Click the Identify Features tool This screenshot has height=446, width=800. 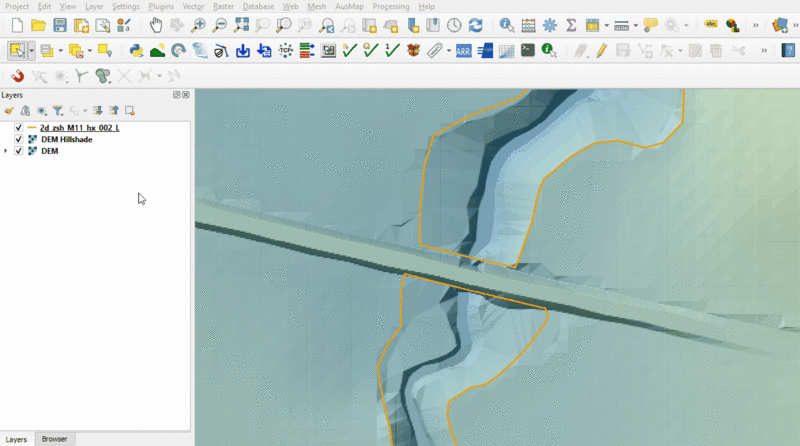point(506,25)
